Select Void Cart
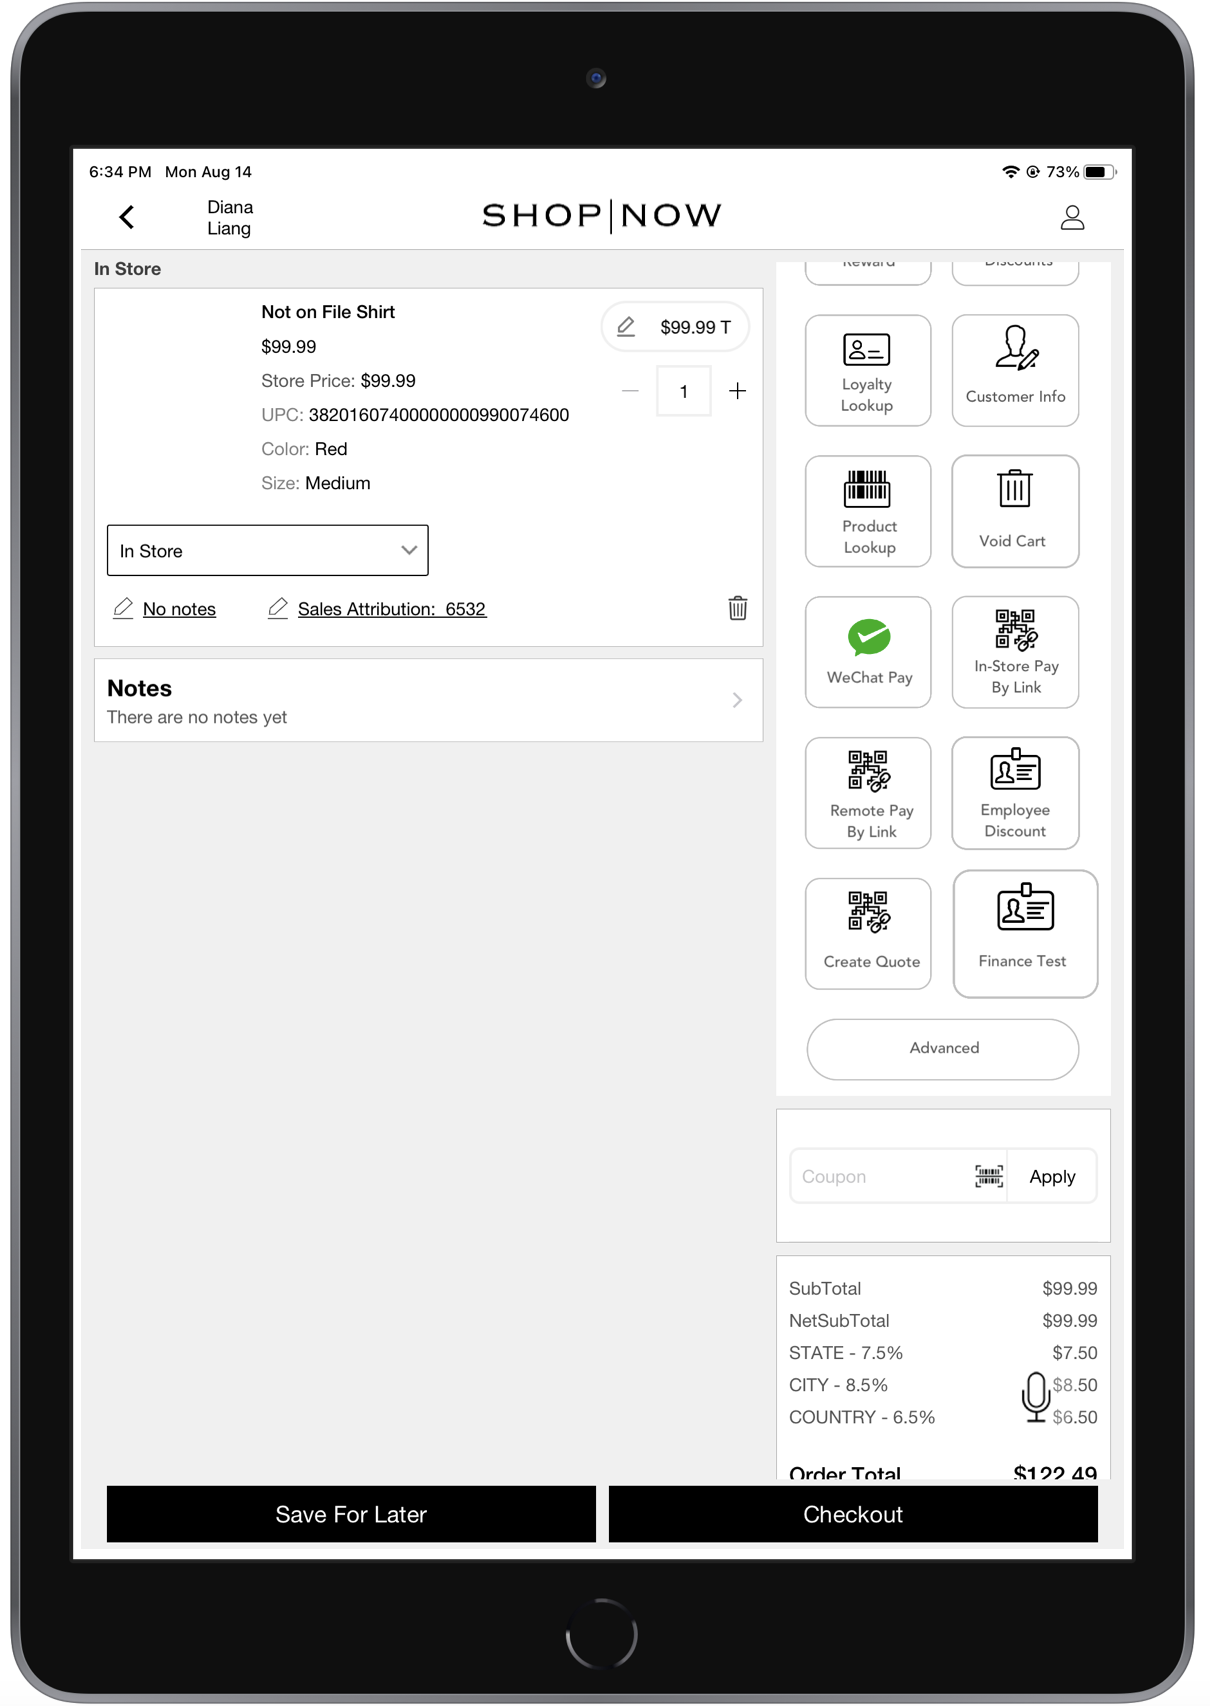Image resolution: width=1210 pixels, height=1706 pixels. pyautogui.click(x=1015, y=511)
